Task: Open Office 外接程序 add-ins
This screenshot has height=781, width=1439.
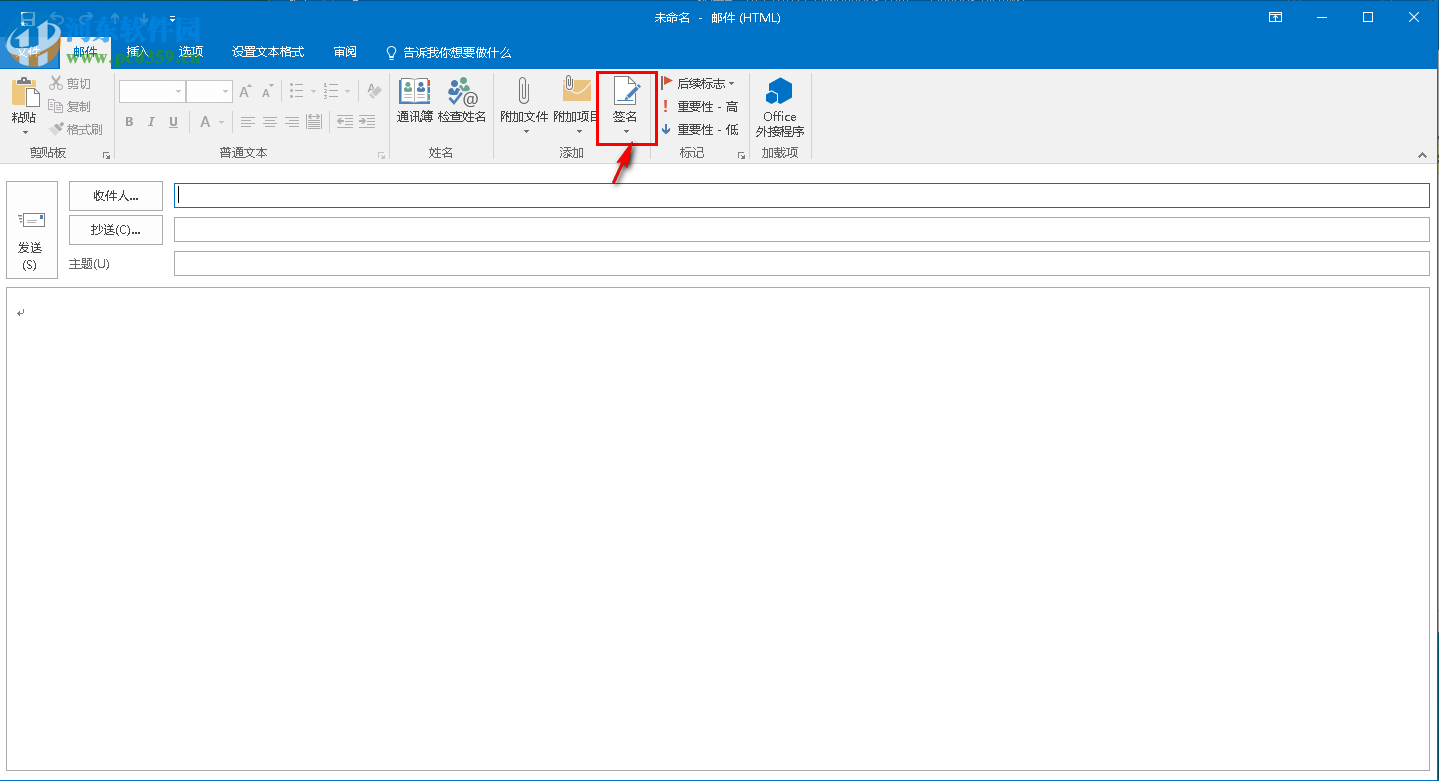Action: point(780,108)
